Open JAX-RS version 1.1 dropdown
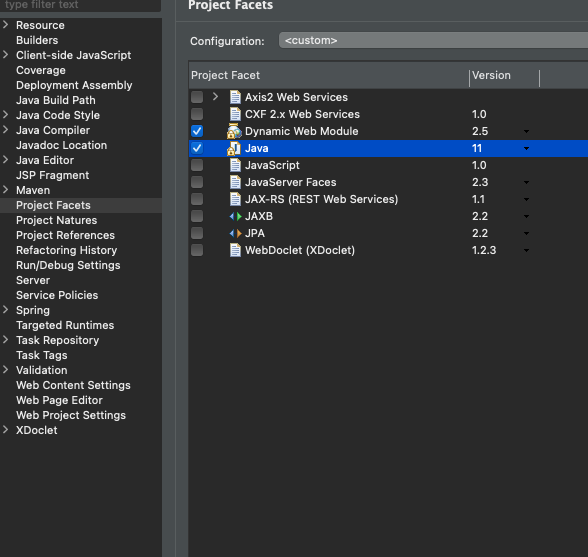The image size is (588, 557). tap(526, 200)
